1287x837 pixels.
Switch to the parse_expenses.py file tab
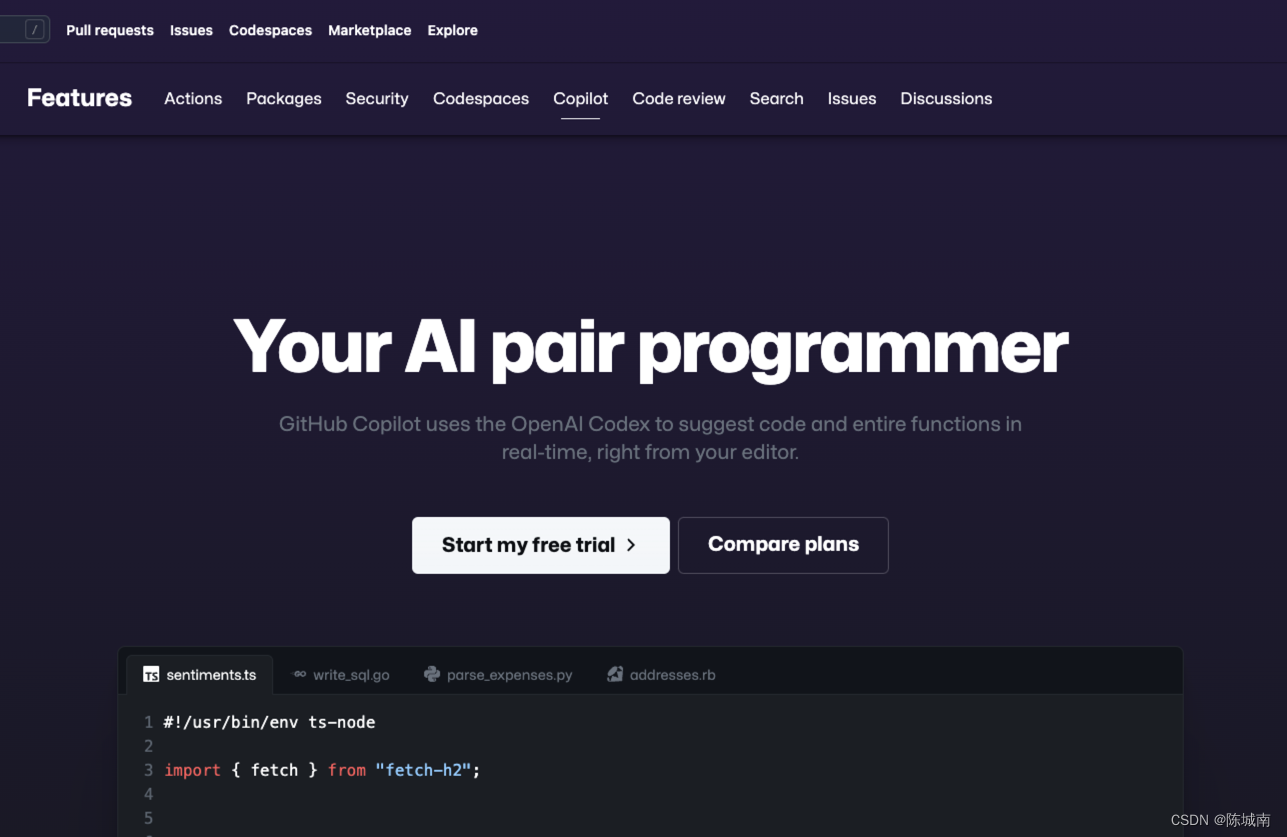(x=498, y=675)
